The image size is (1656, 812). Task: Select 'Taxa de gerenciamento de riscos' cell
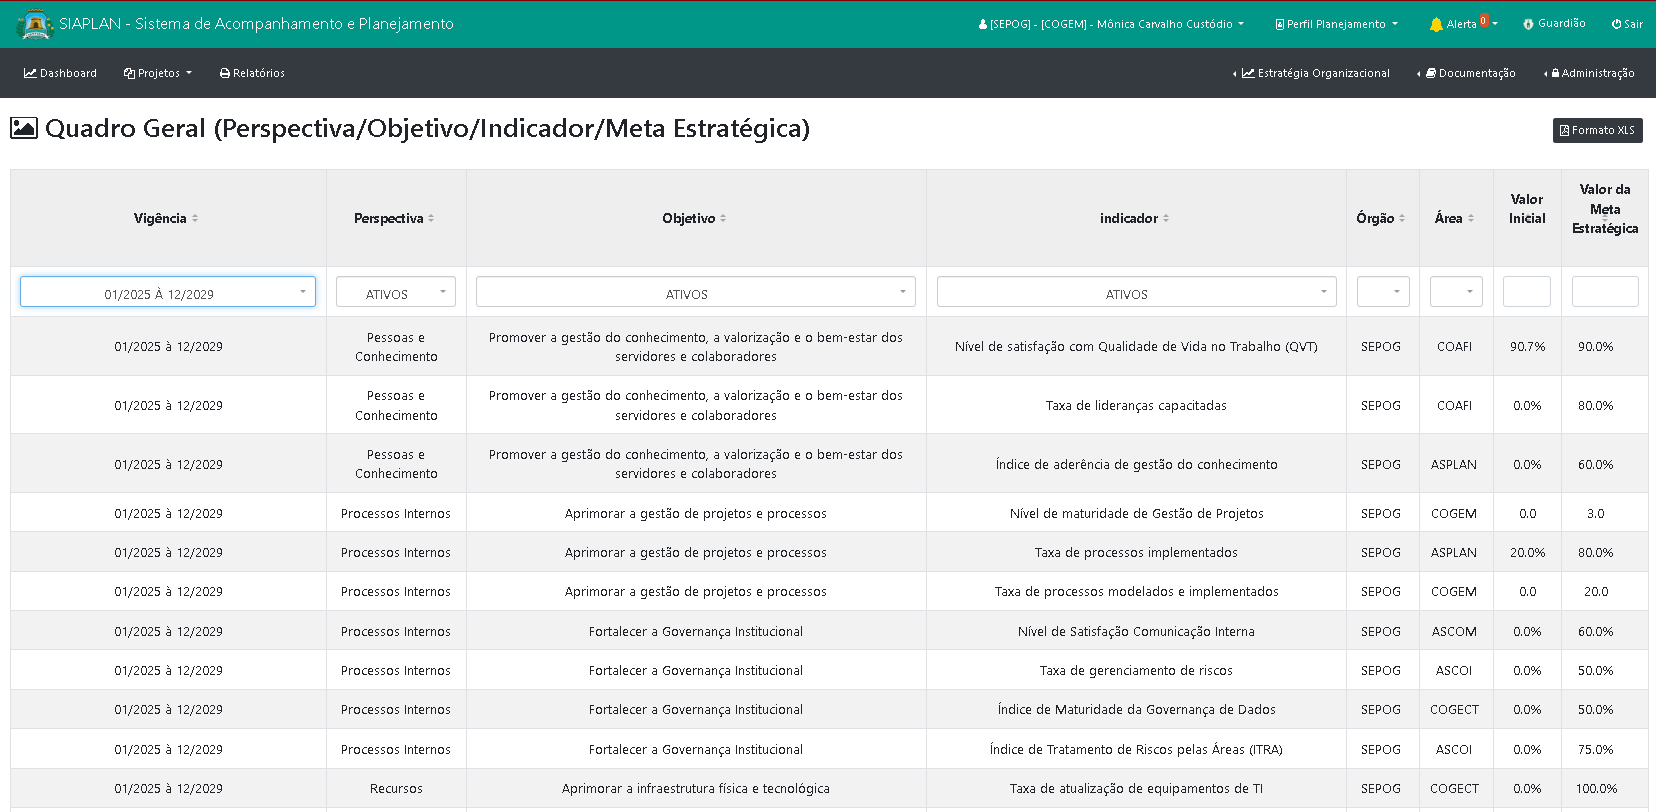pyautogui.click(x=1136, y=671)
